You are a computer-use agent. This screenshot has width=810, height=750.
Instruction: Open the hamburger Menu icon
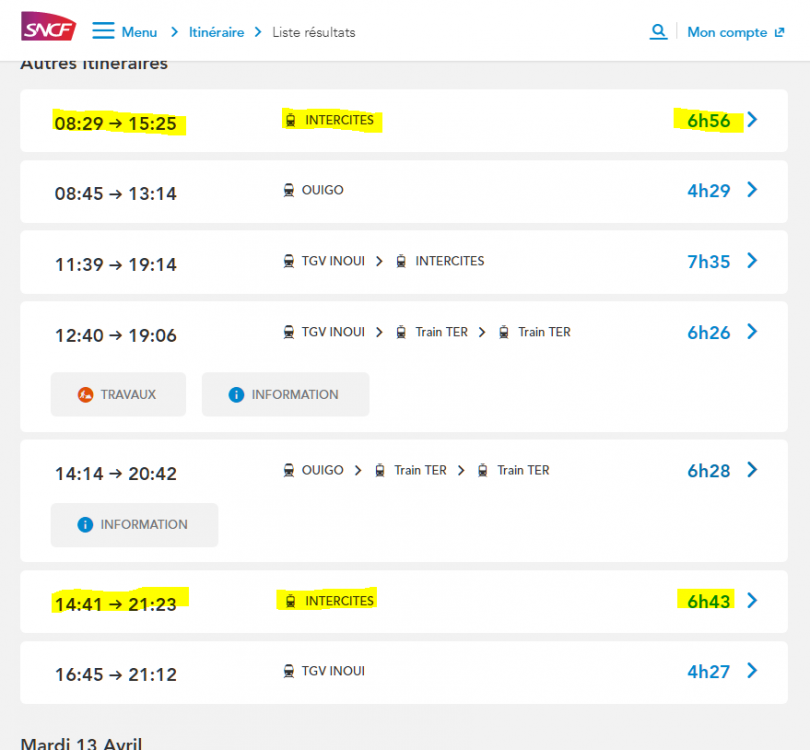coord(103,31)
